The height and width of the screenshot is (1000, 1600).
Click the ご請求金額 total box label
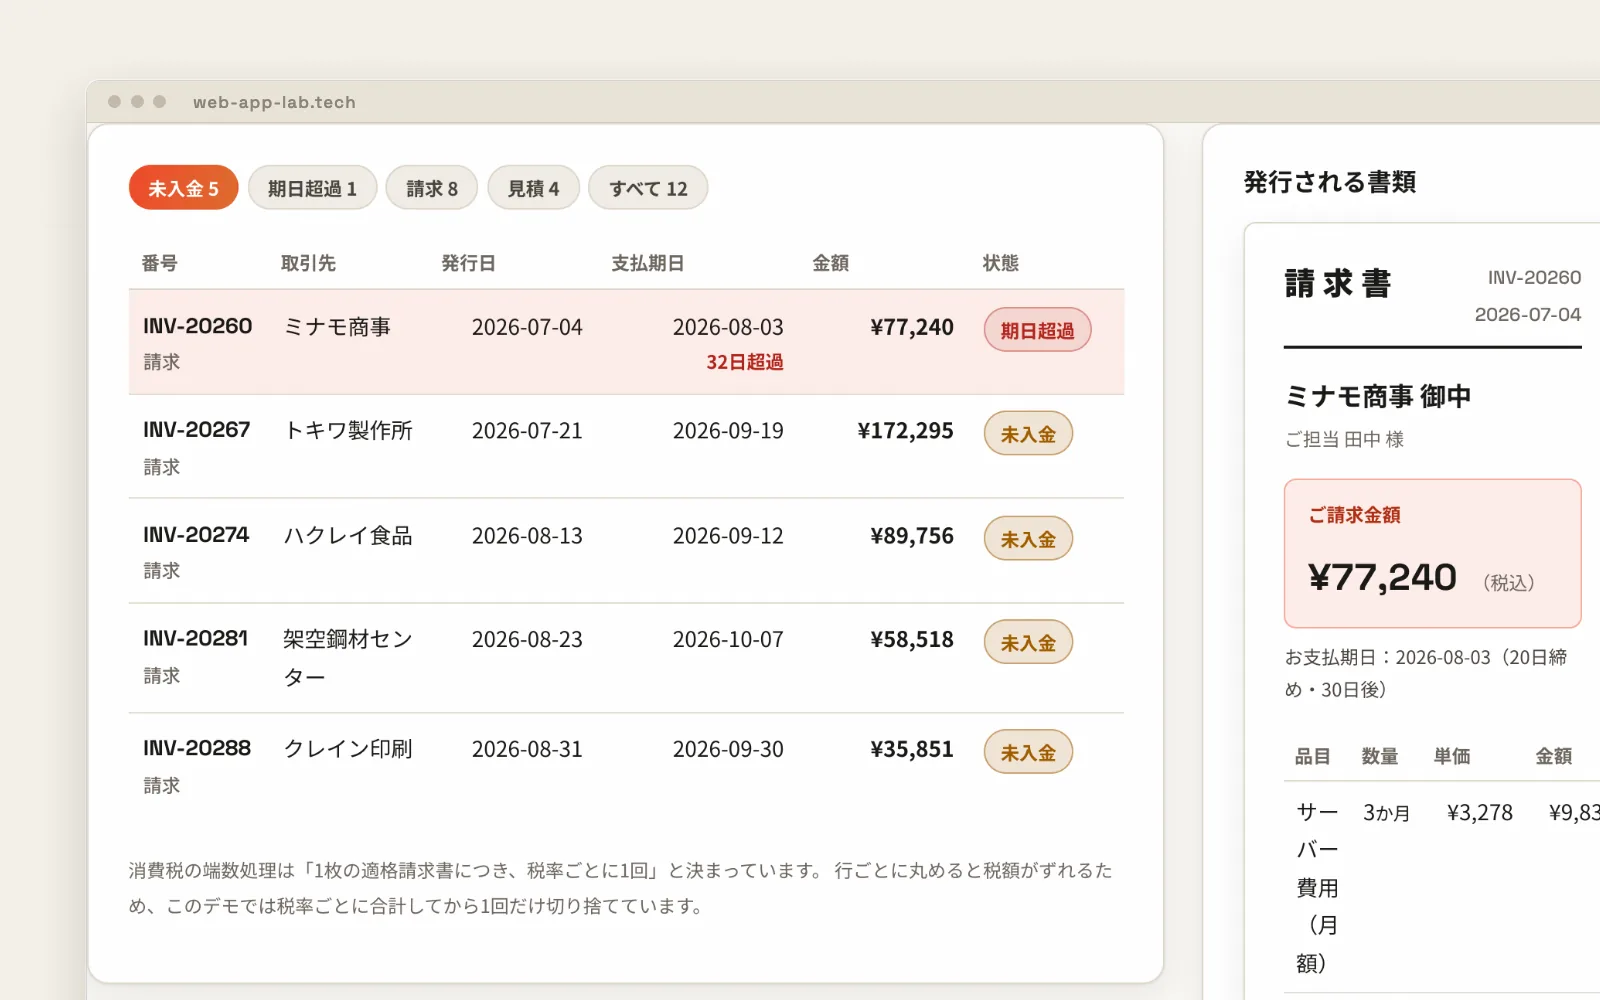coord(1355,515)
